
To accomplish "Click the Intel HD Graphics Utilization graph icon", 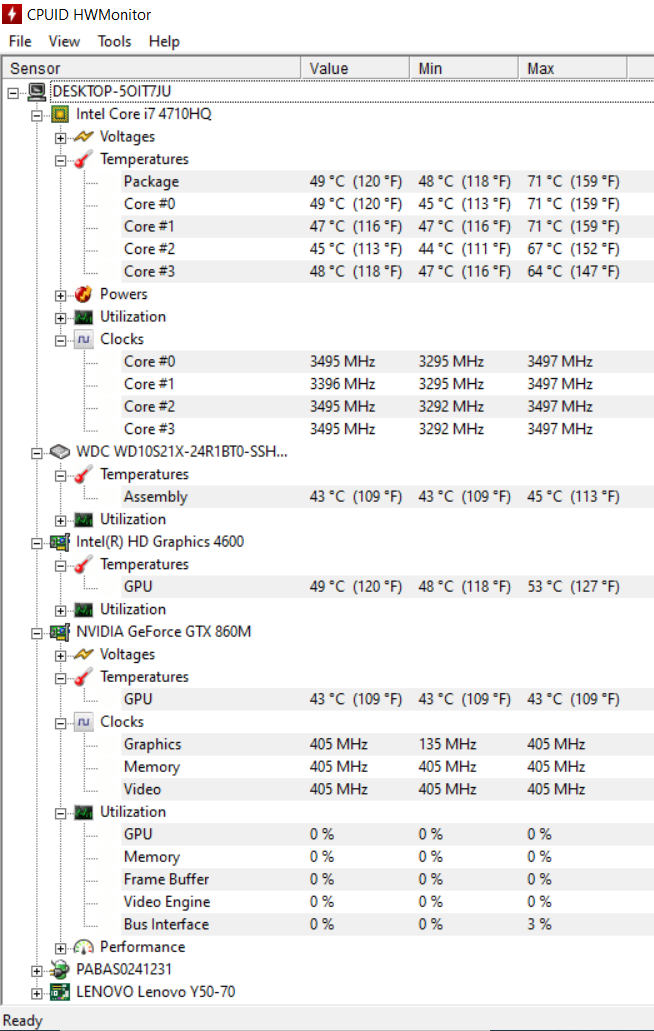I will point(83,610).
